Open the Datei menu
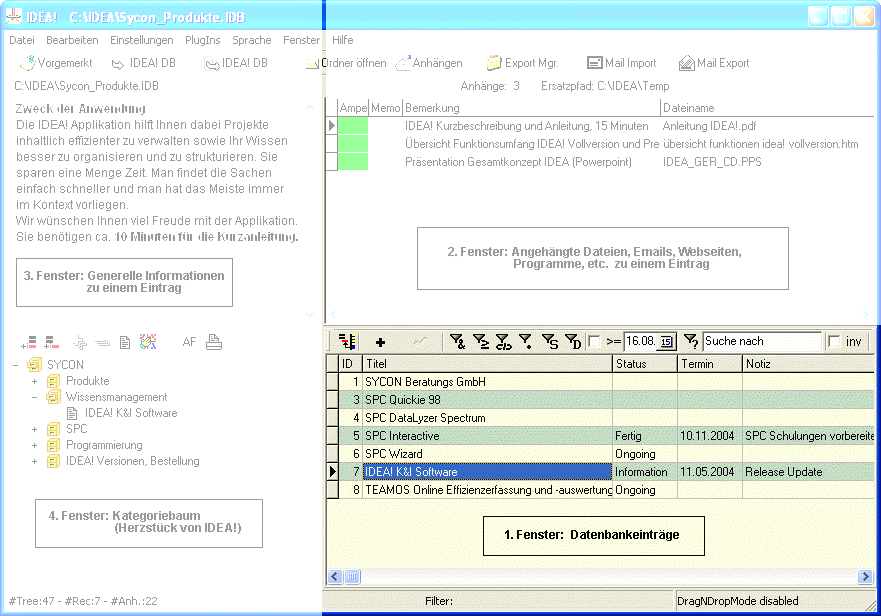Viewport: 881px width, 616px height. point(22,40)
